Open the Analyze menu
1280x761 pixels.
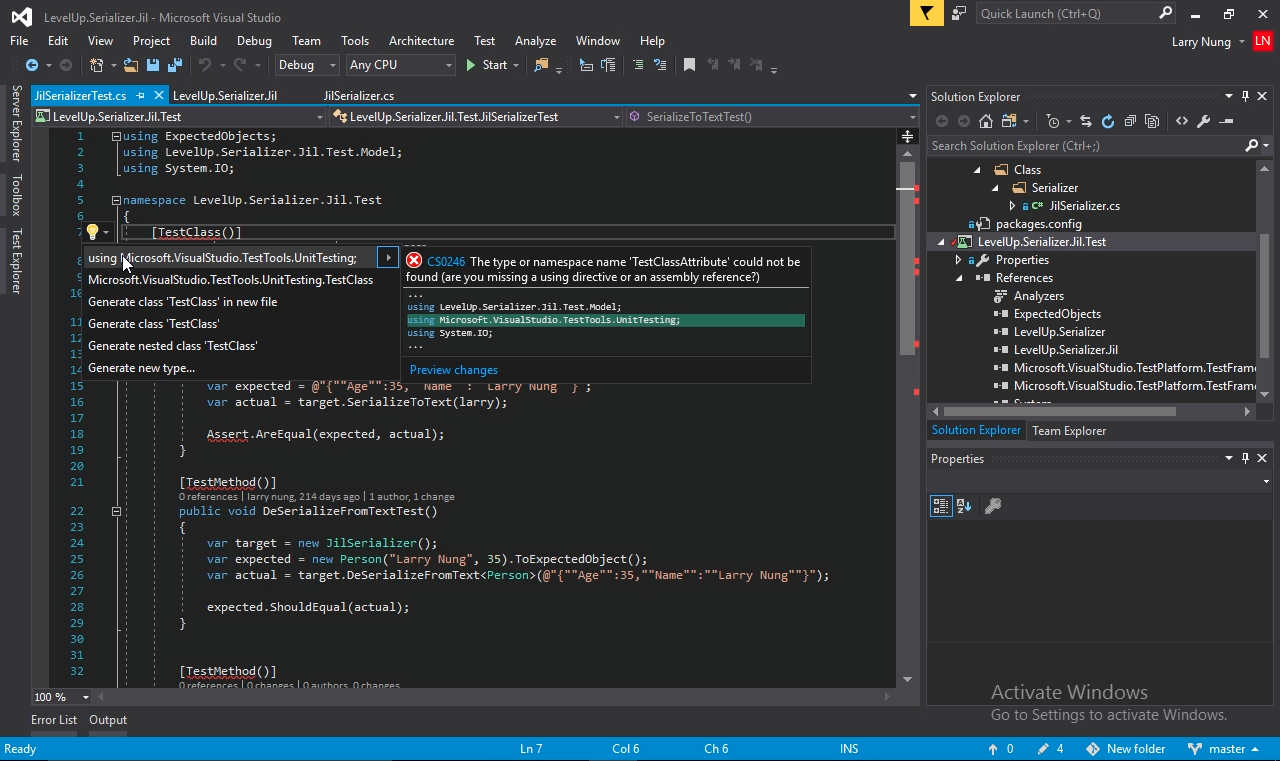pyautogui.click(x=535, y=41)
